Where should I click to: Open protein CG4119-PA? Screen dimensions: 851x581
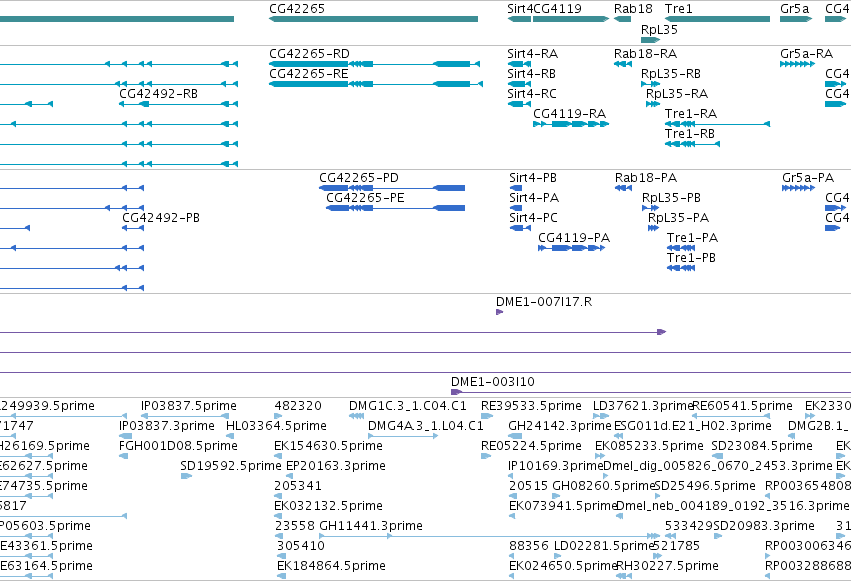(571, 248)
